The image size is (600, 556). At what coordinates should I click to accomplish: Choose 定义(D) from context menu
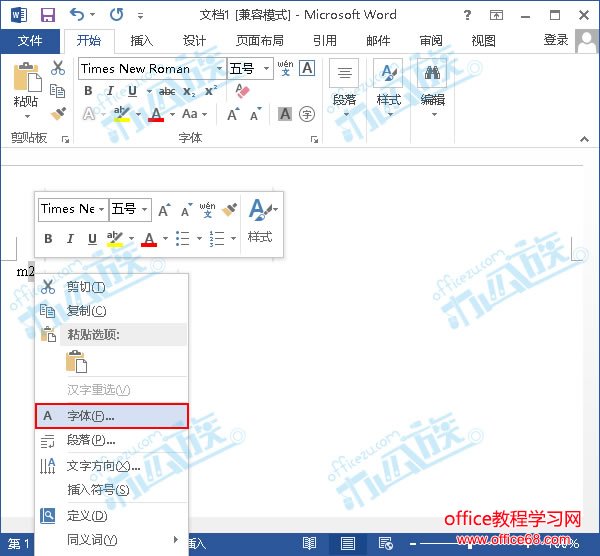111,516
